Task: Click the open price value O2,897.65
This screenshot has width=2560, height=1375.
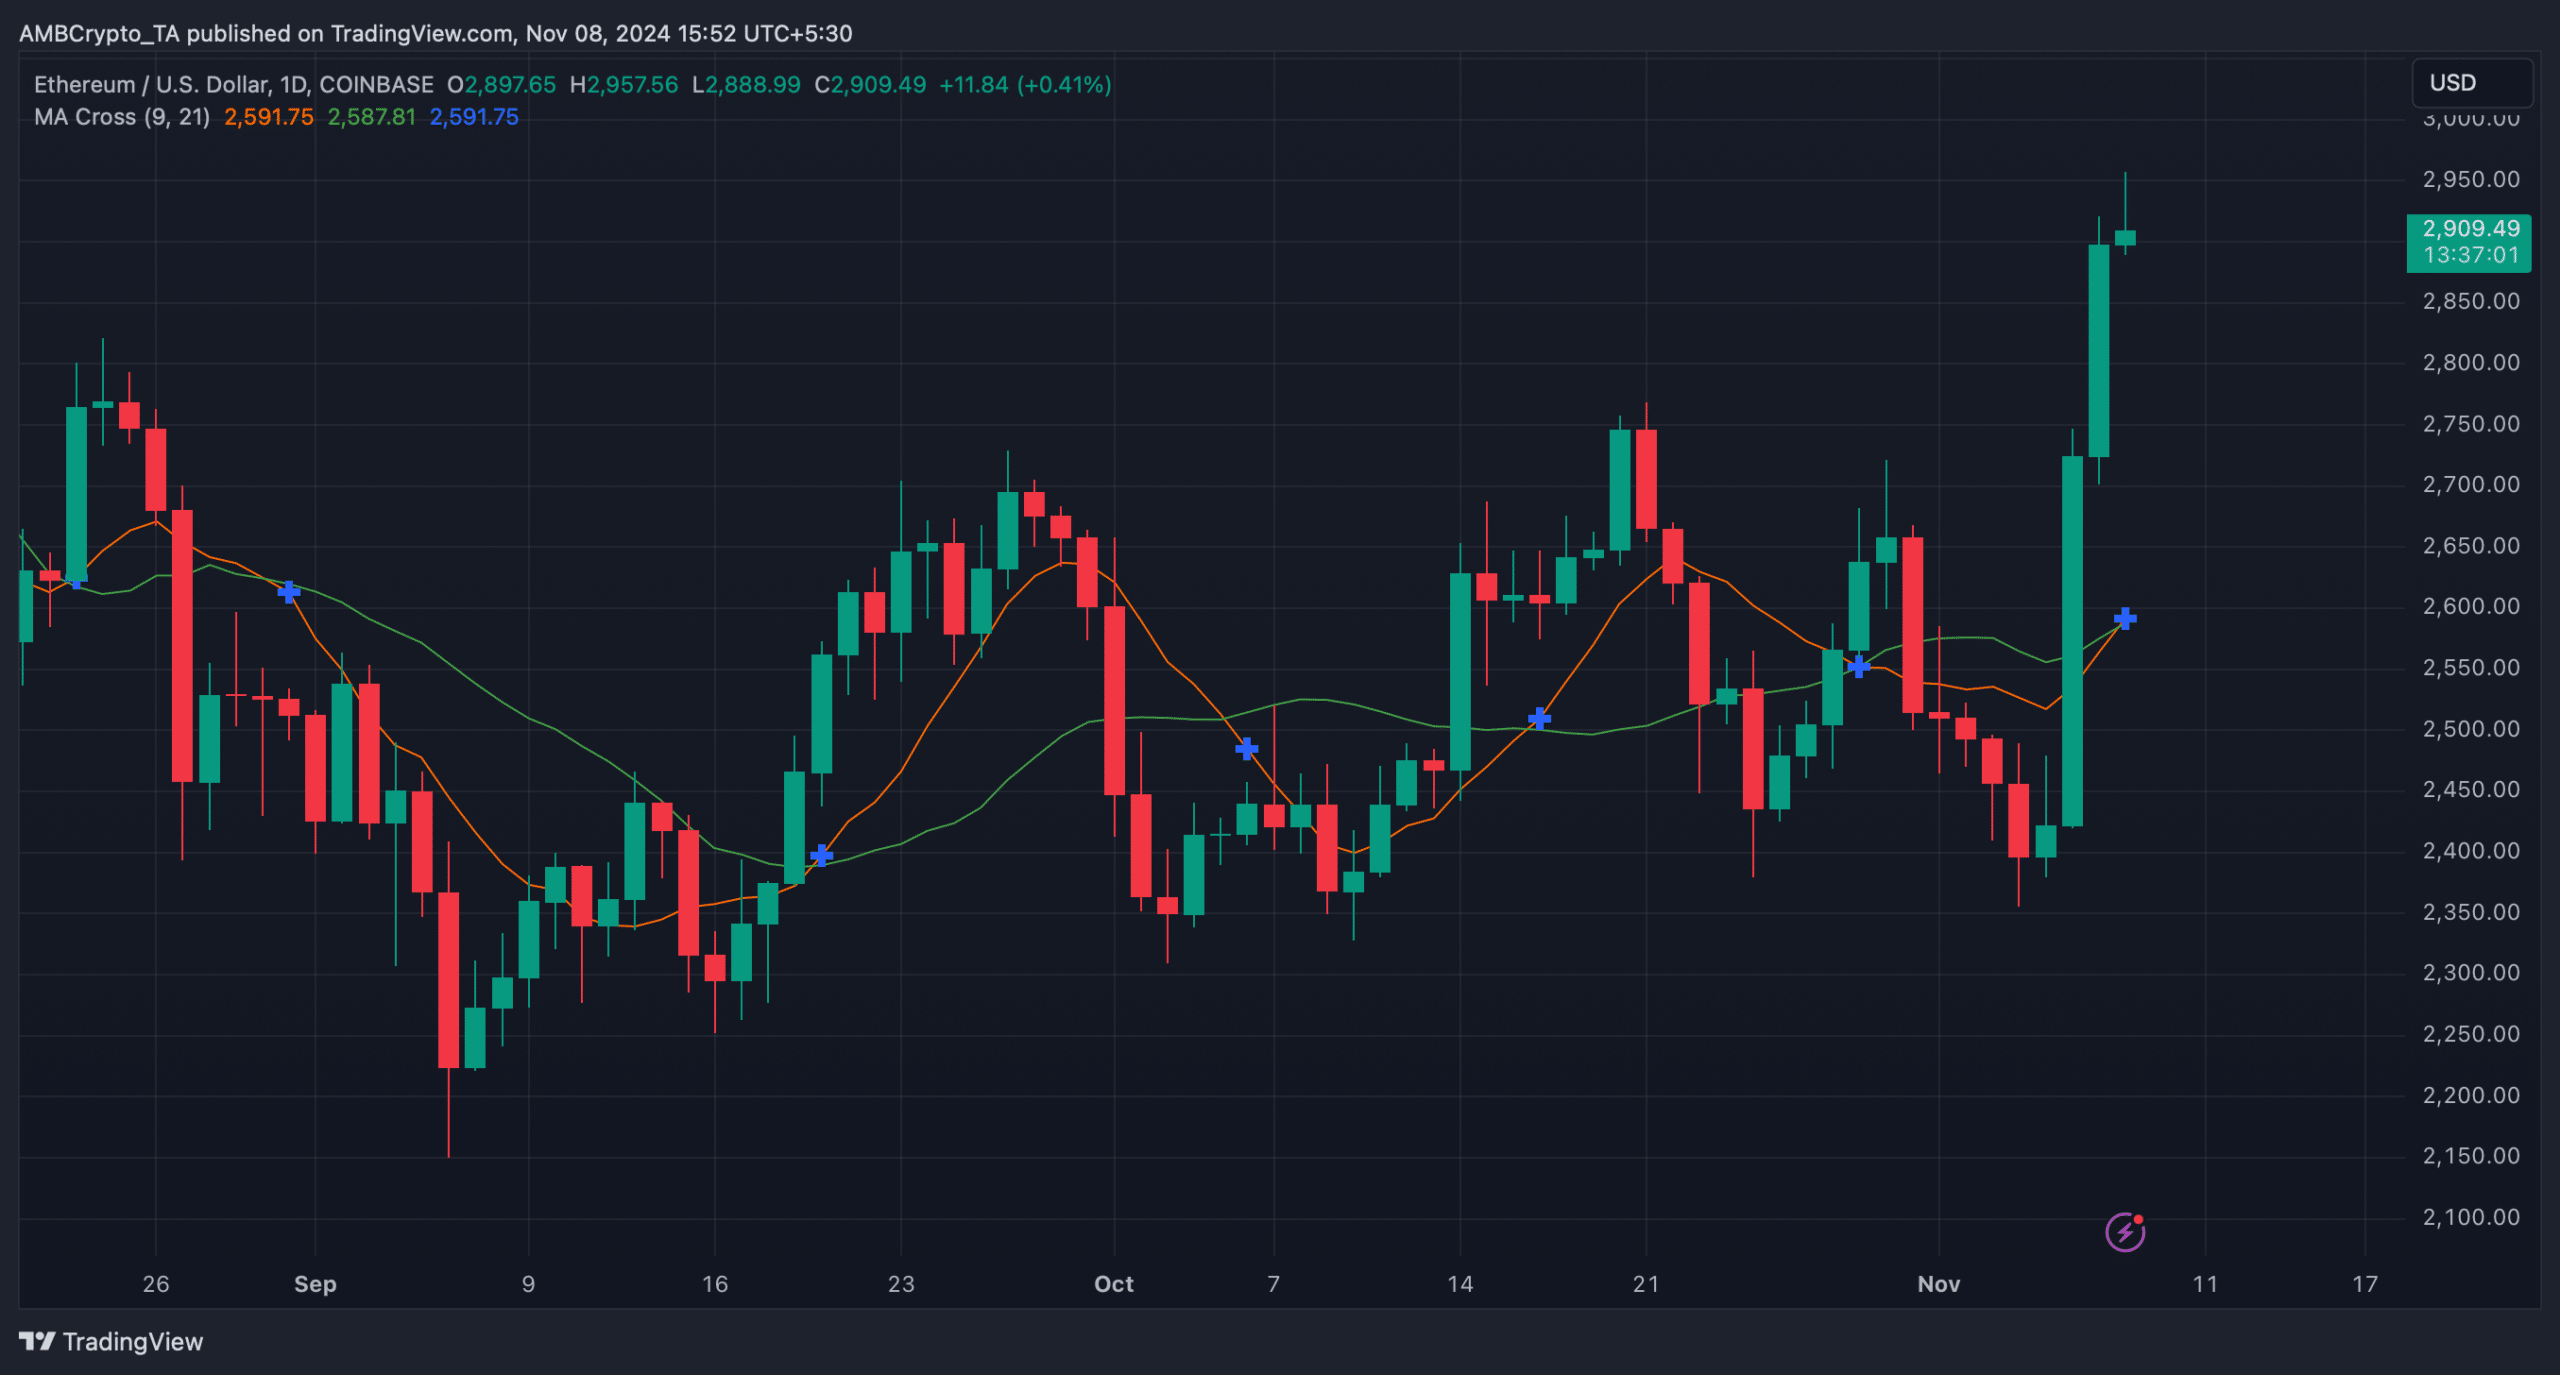Action: 501,85
